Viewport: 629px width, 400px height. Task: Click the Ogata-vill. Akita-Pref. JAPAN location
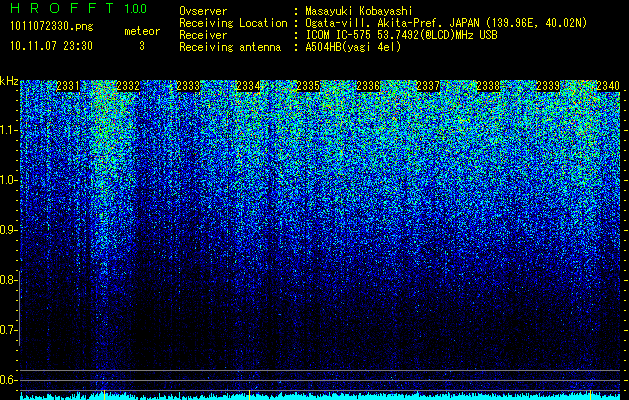pos(446,23)
